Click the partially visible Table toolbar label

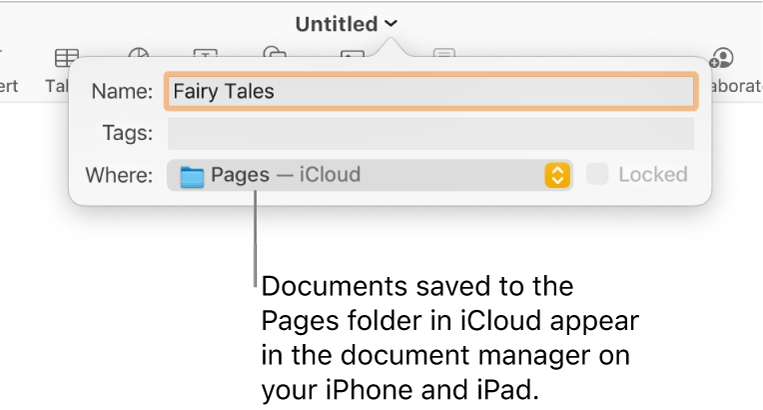57,86
